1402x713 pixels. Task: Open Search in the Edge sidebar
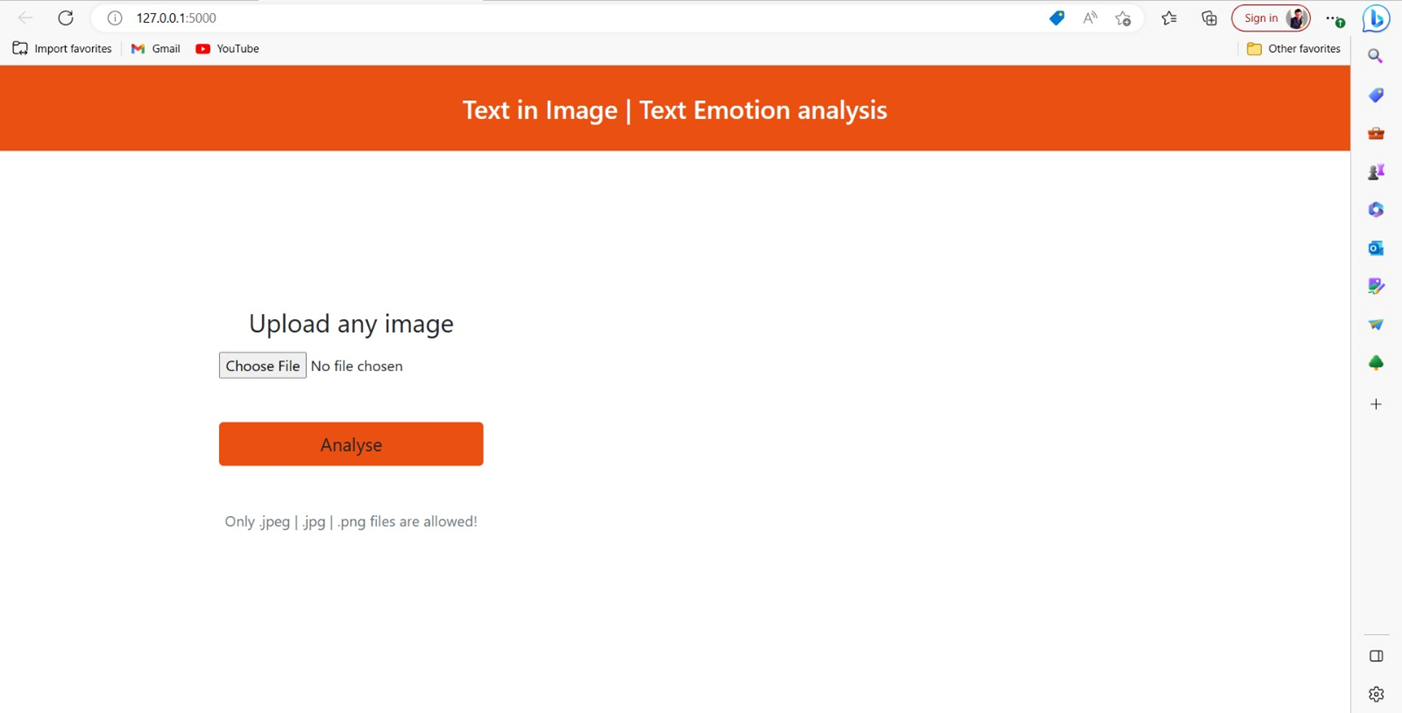click(1375, 55)
